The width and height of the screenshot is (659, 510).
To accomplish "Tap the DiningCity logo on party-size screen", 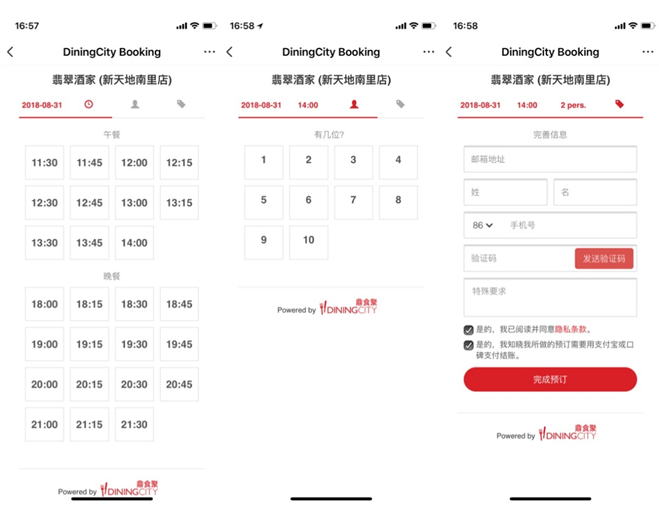I will pos(348,307).
